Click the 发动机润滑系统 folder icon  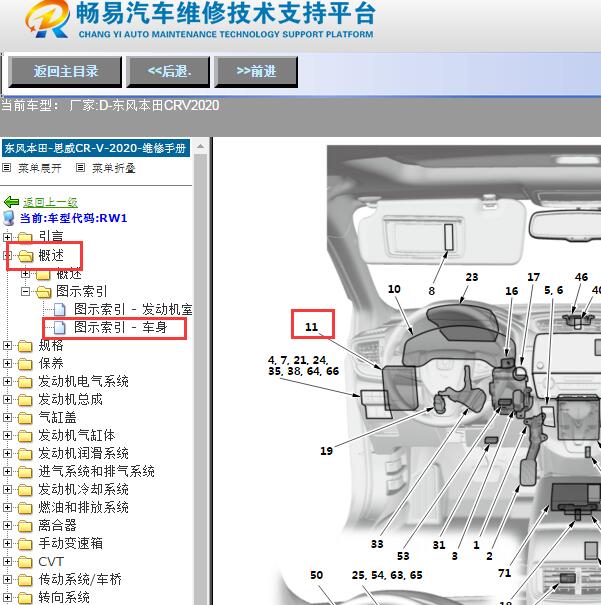(25, 454)
